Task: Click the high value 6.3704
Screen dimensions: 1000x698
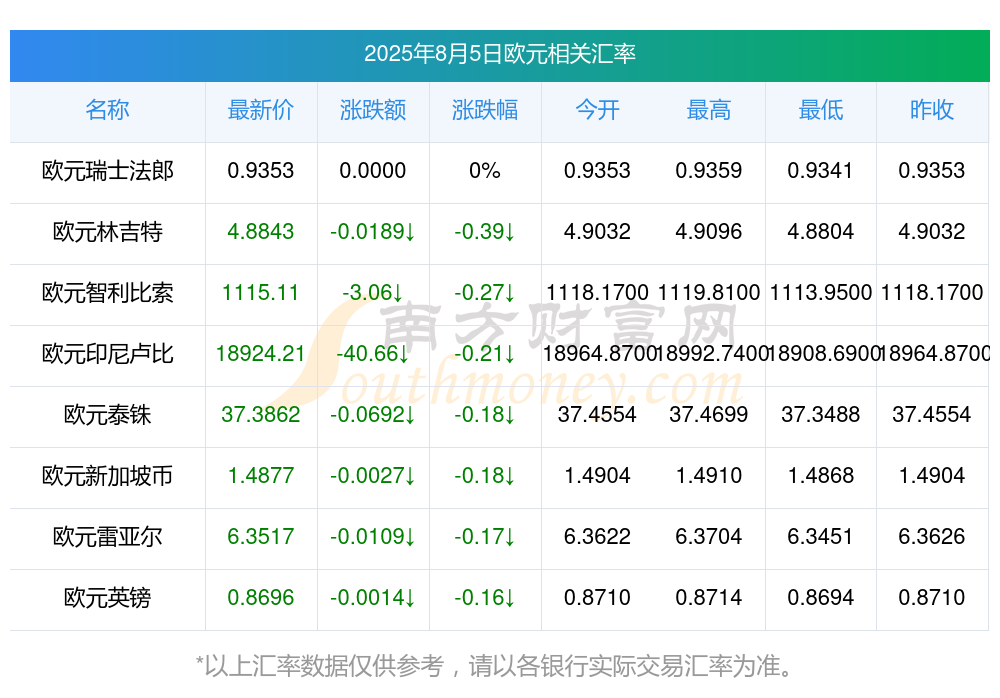Action: (709, 537)
